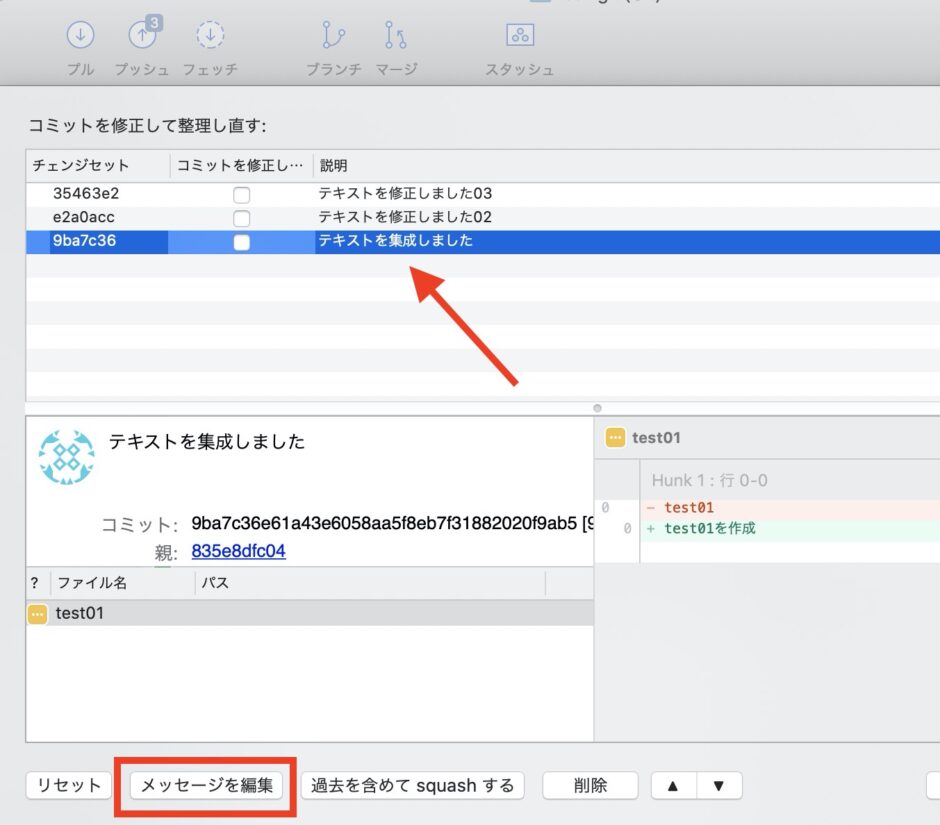Open parent commit link 835e8dfc04

click(239, 551)
